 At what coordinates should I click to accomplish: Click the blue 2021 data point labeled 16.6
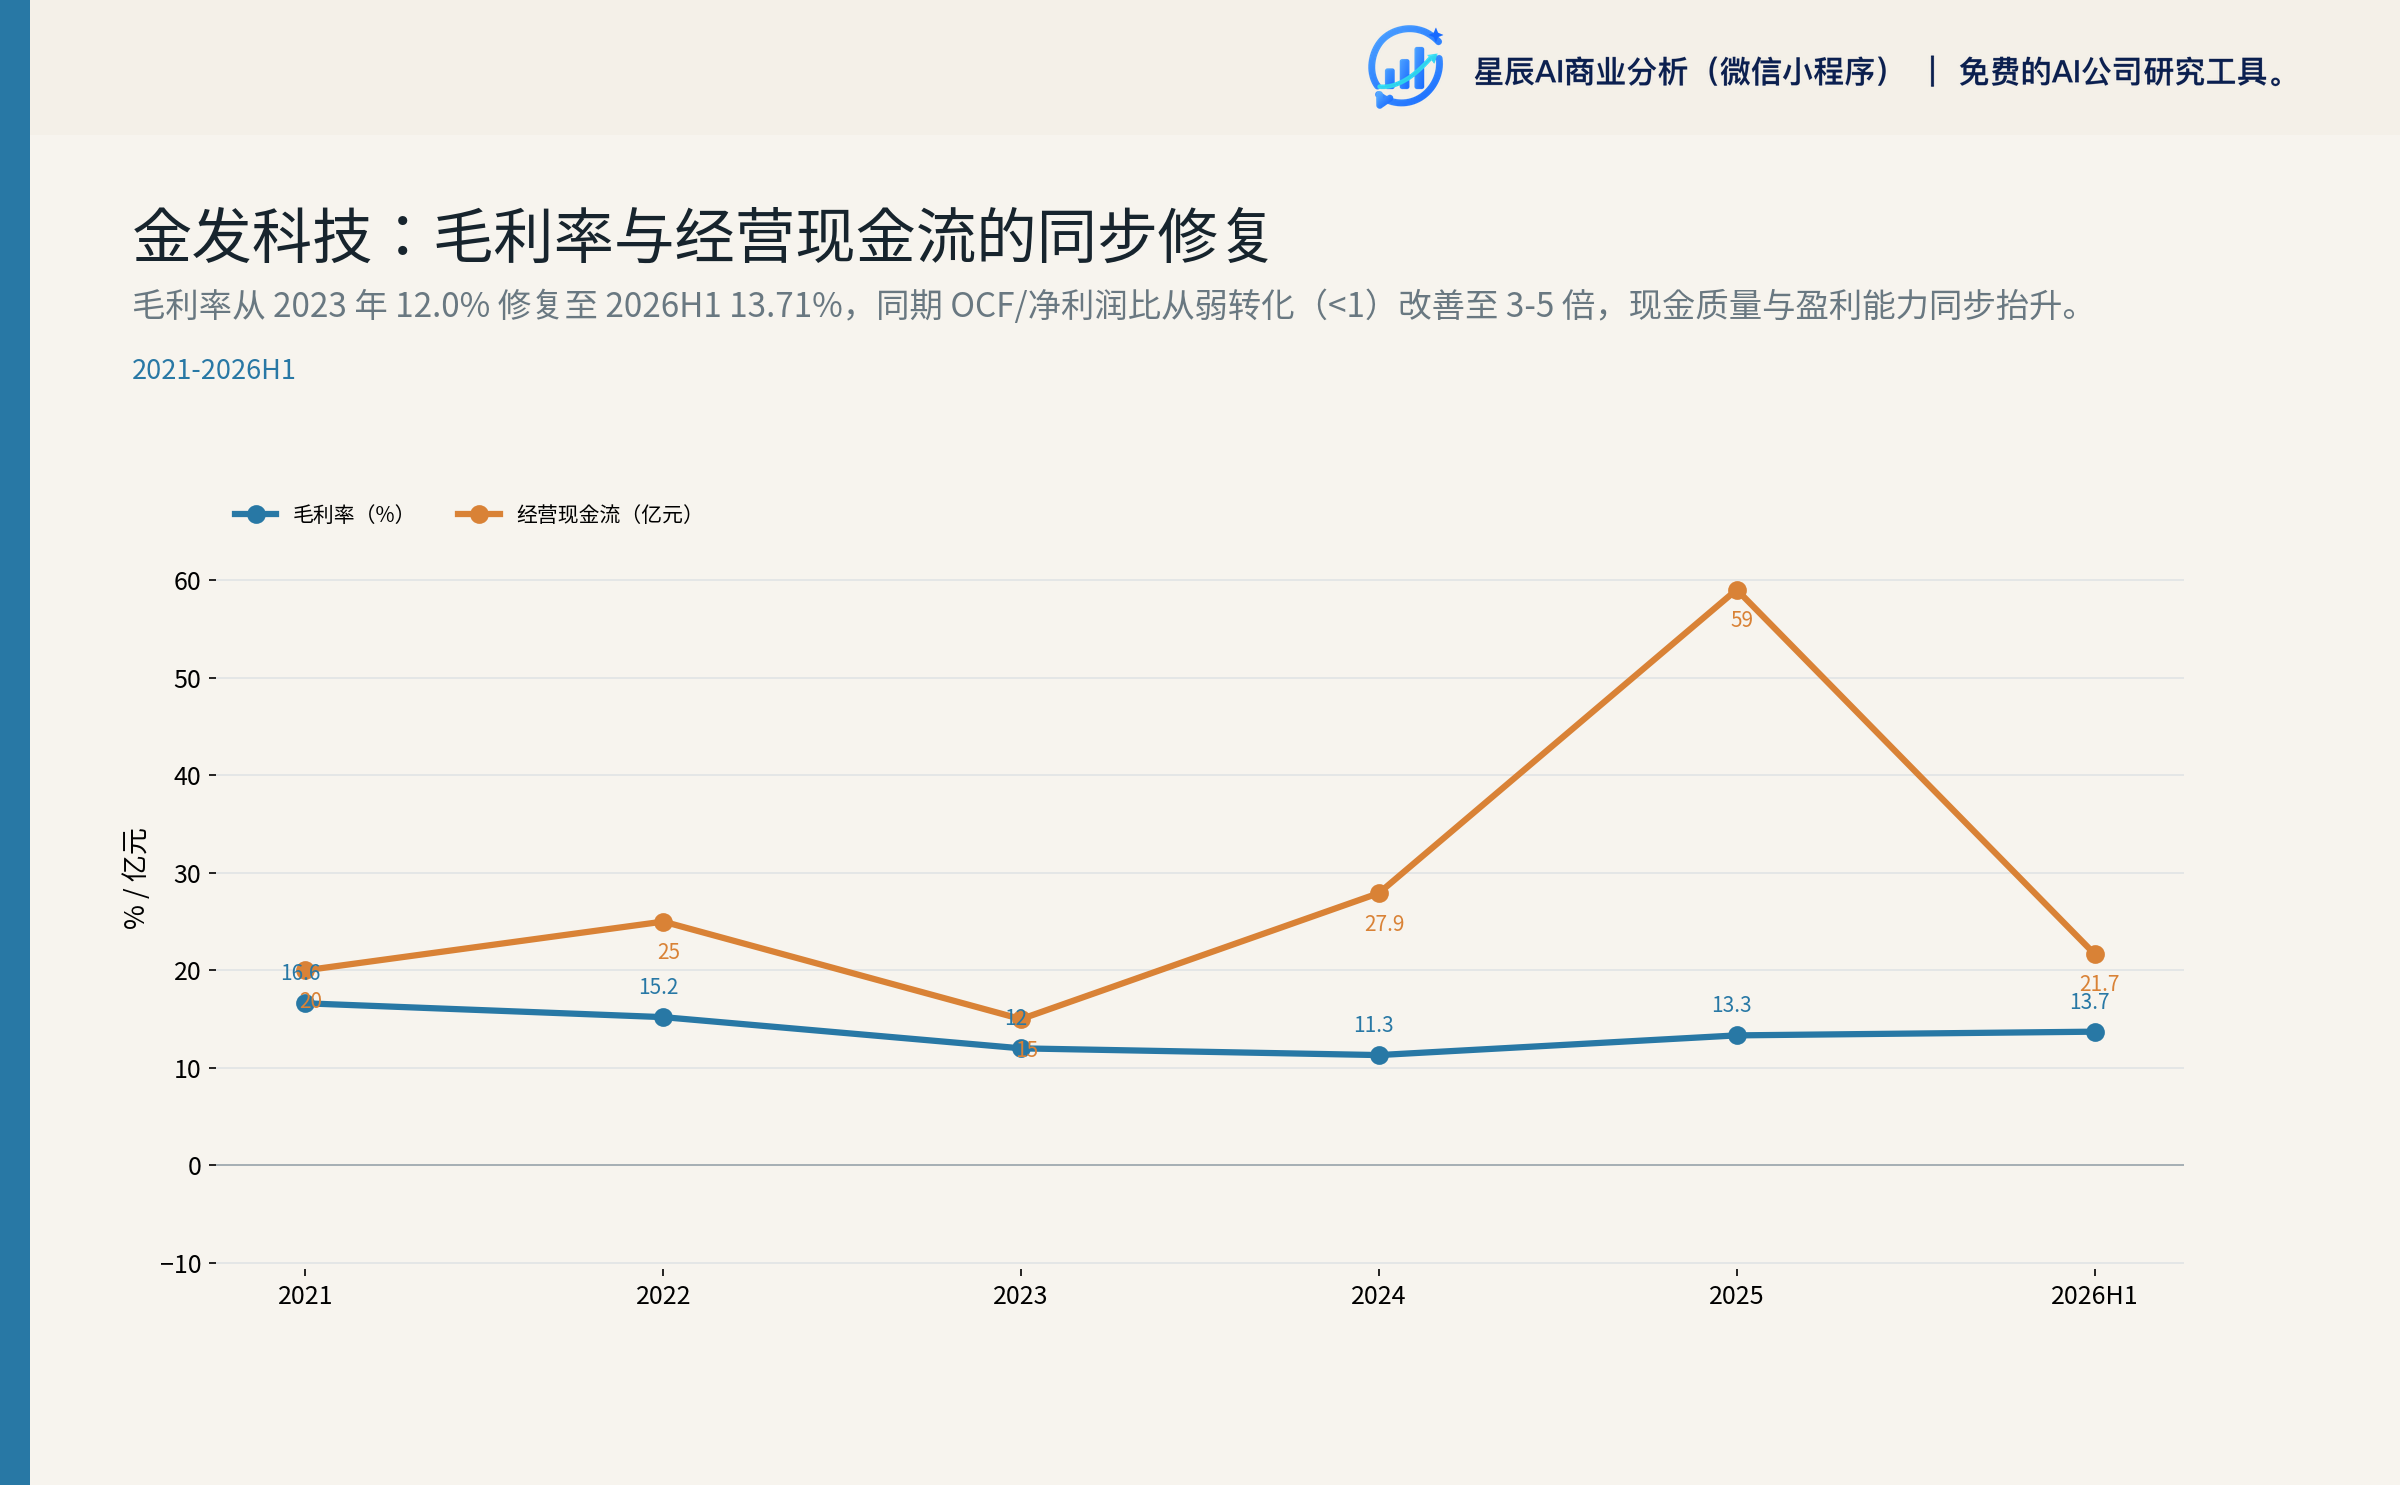[x=305, y=1003]
